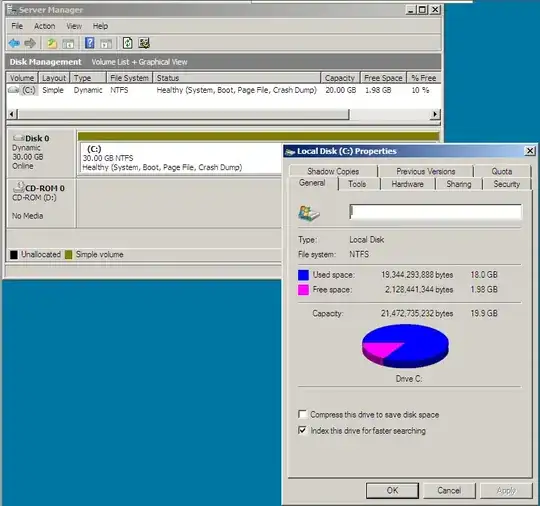Toggle the Show/Hide Console Tree icon

tap(68, 43)
